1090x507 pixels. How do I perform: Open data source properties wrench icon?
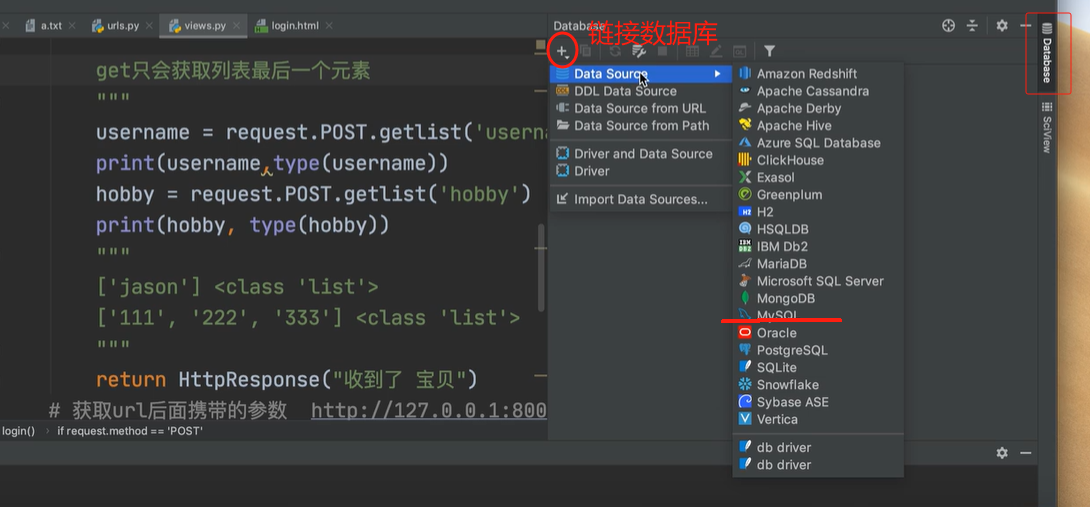point(639,51)
